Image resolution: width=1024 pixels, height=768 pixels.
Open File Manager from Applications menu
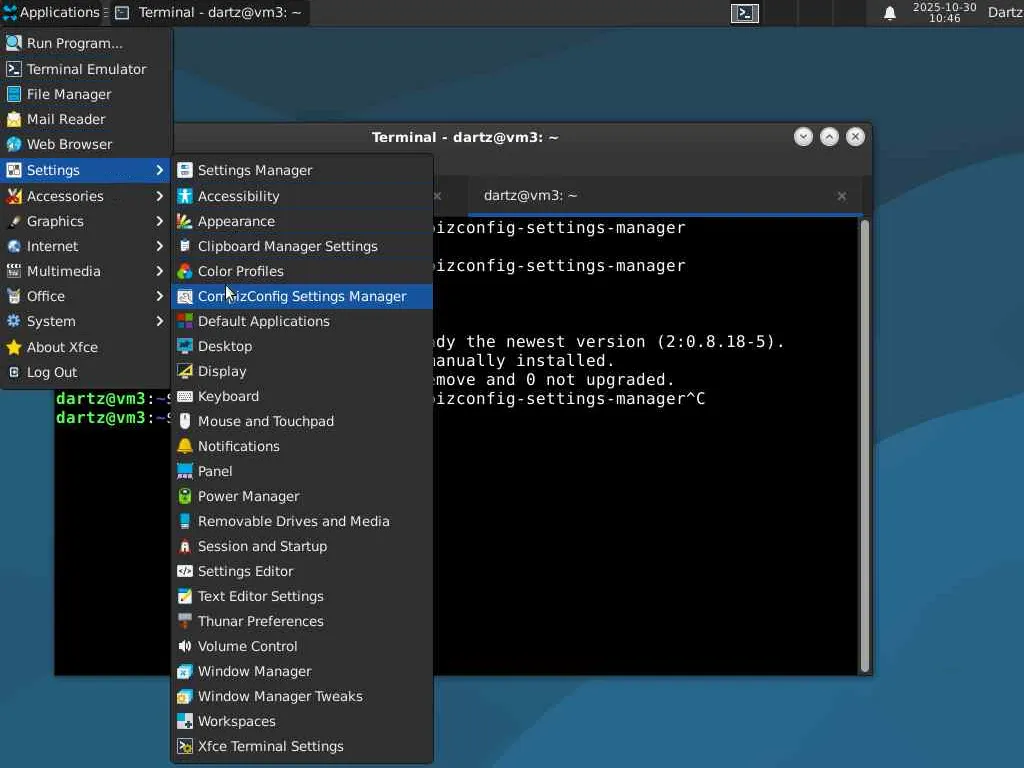click(86, 94)
